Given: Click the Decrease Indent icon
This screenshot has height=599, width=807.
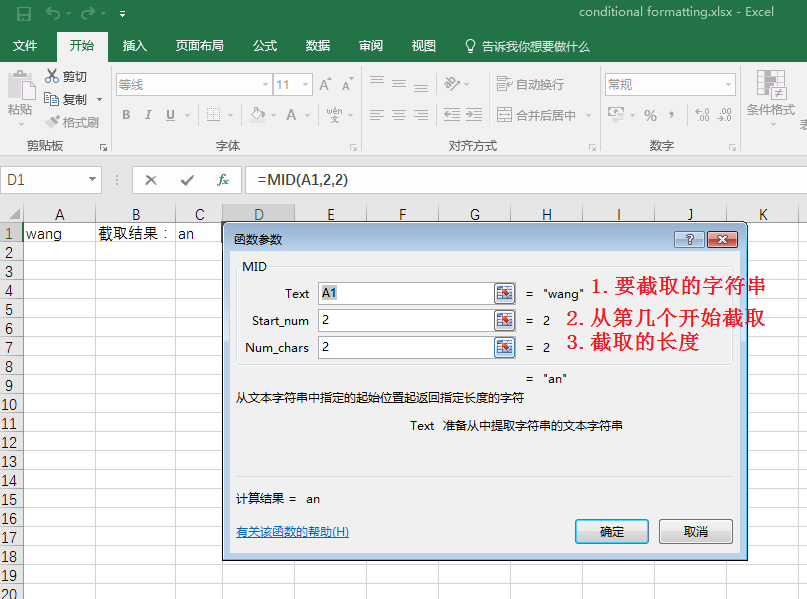Looking at the screenshot, I should pos(452,115).
